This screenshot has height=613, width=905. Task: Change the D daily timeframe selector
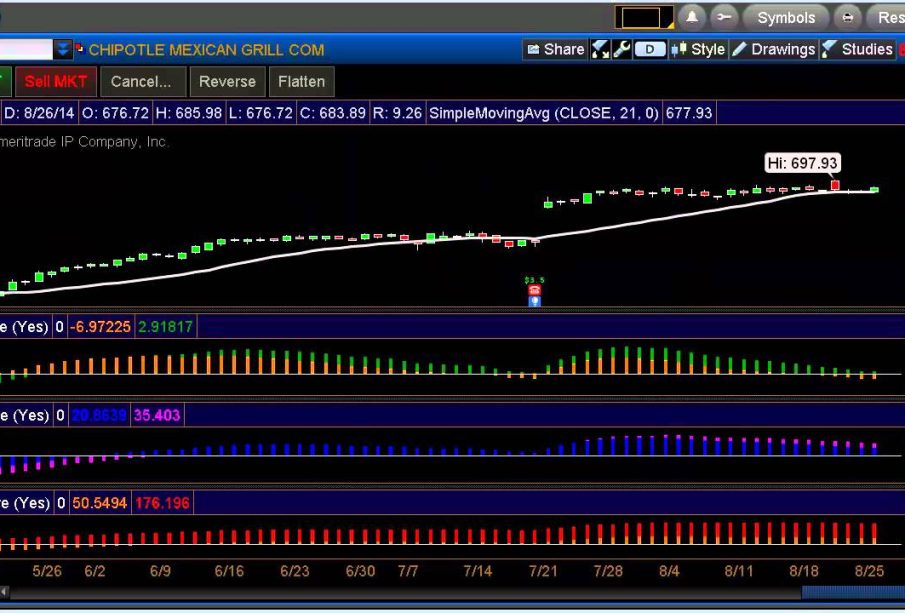650,50
